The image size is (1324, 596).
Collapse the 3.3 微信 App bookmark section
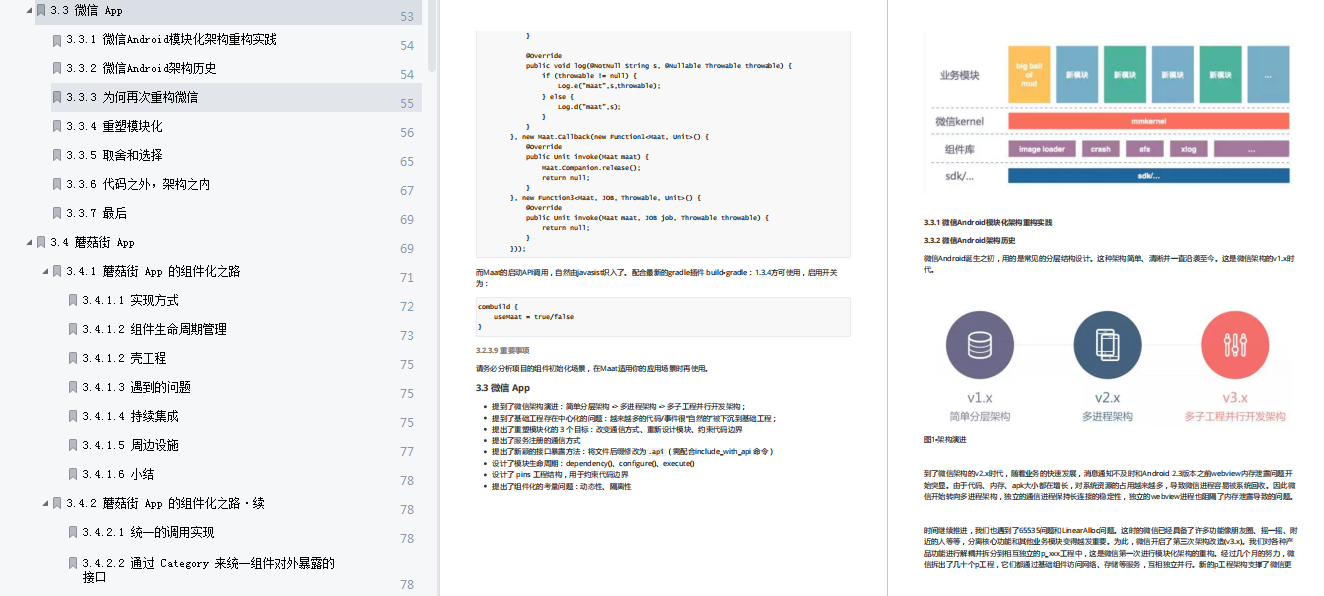point(28,10)
